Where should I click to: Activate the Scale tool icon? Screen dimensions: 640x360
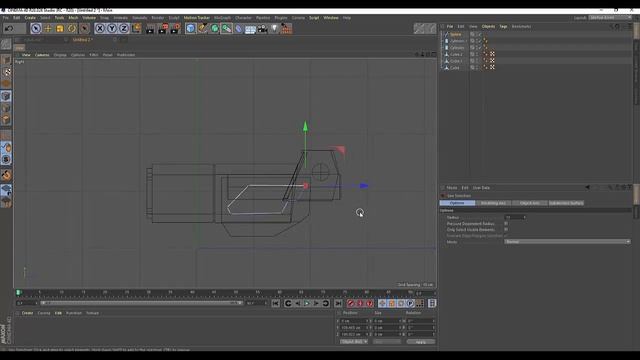coord(60,28)
